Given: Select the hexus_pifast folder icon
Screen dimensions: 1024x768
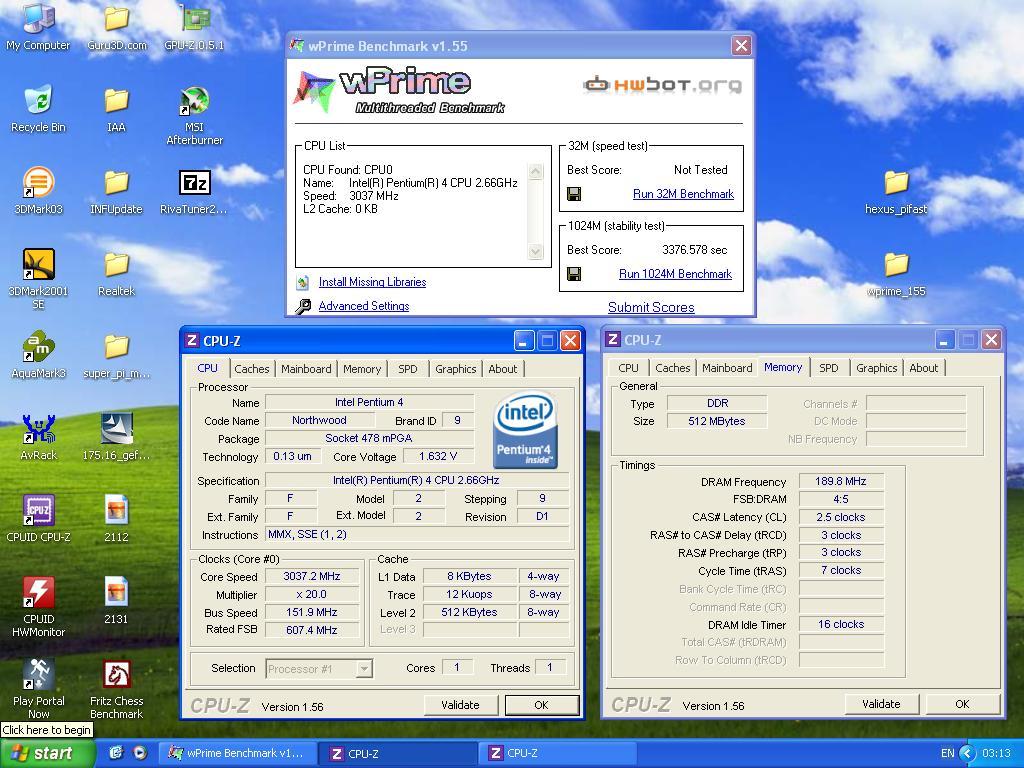Looking at the screenshot, I should click(x=896, y=190).
